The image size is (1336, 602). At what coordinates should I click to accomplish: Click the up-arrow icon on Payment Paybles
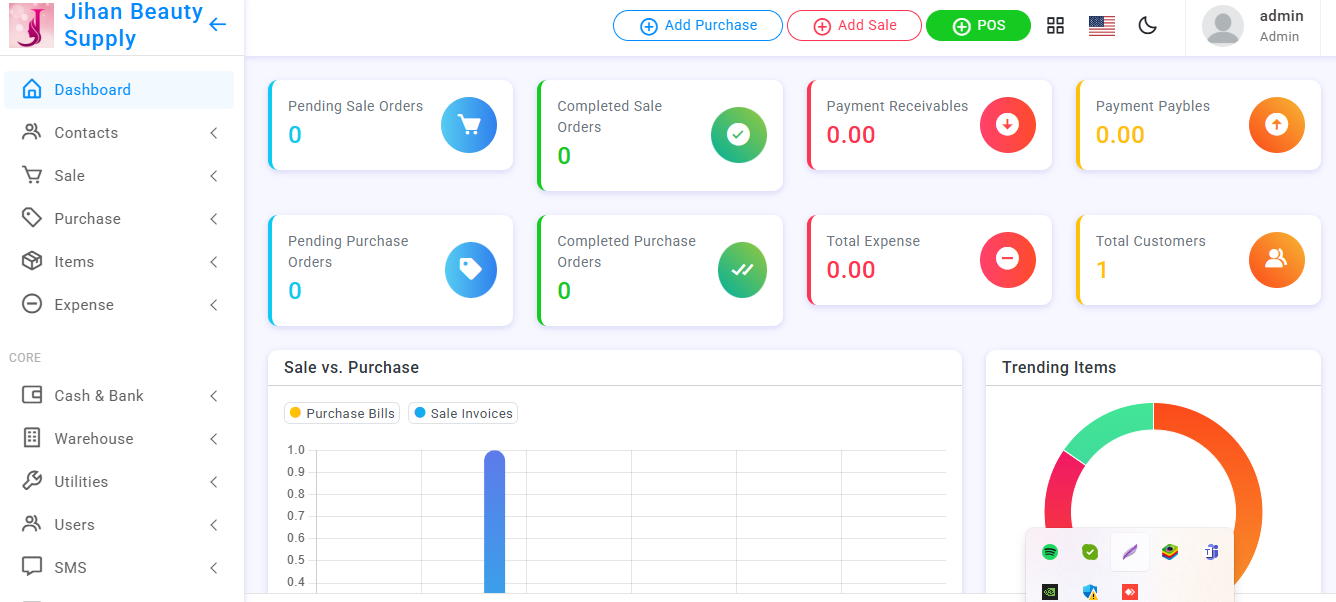(x=1276, y=125)
